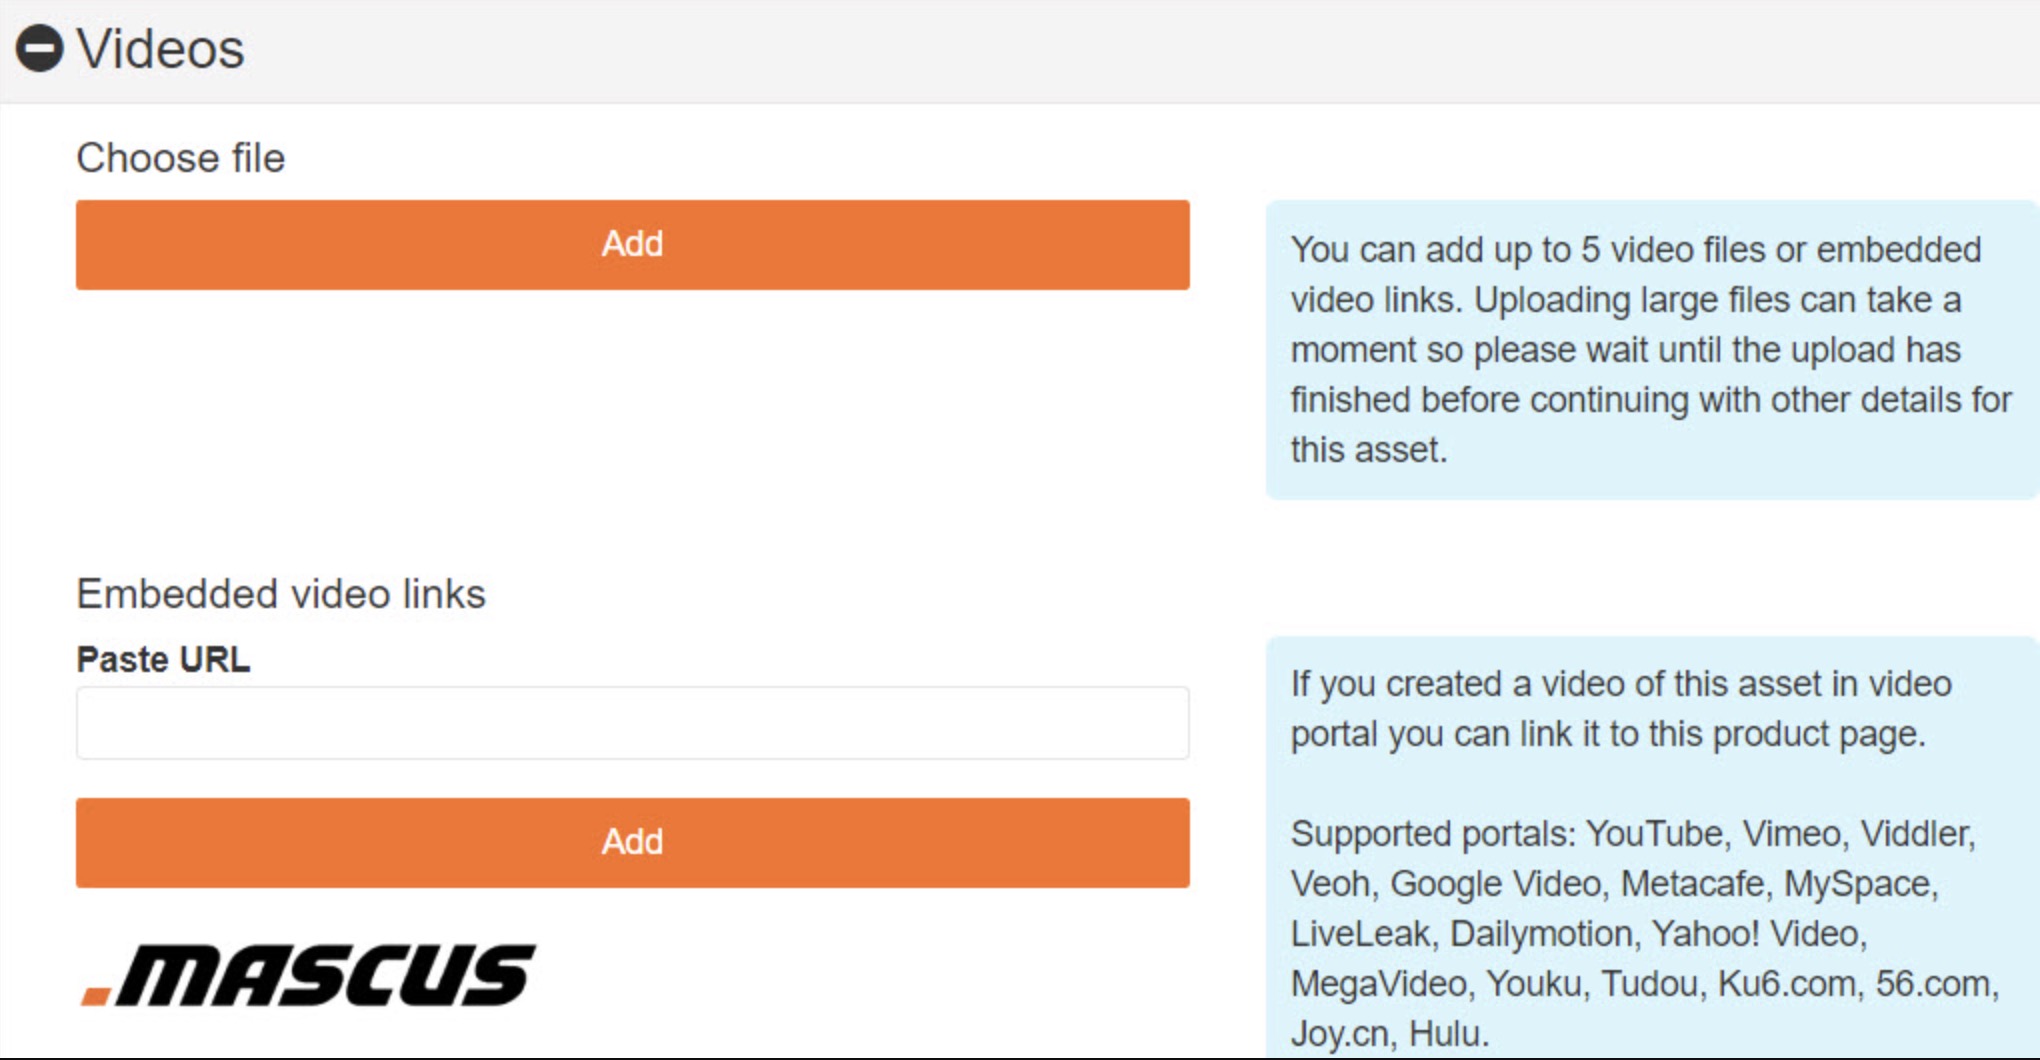Click the word Hulu in the portals list
The height and width of the screenshot is (1060, 2040).
1448,1033
